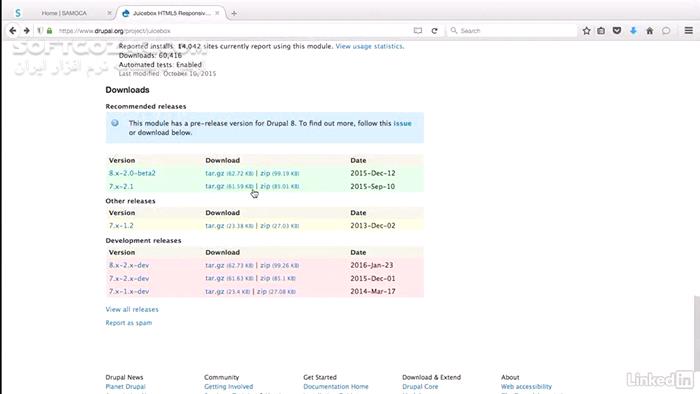Open Documentation Home footer link
Image resolution: width=700 pixels, height=394 pixels.
(x=336, y=387)
